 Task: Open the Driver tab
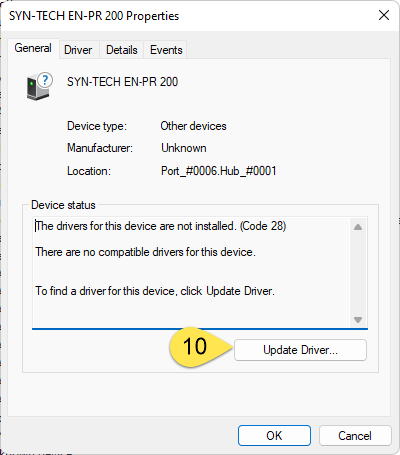coord(78,50)
